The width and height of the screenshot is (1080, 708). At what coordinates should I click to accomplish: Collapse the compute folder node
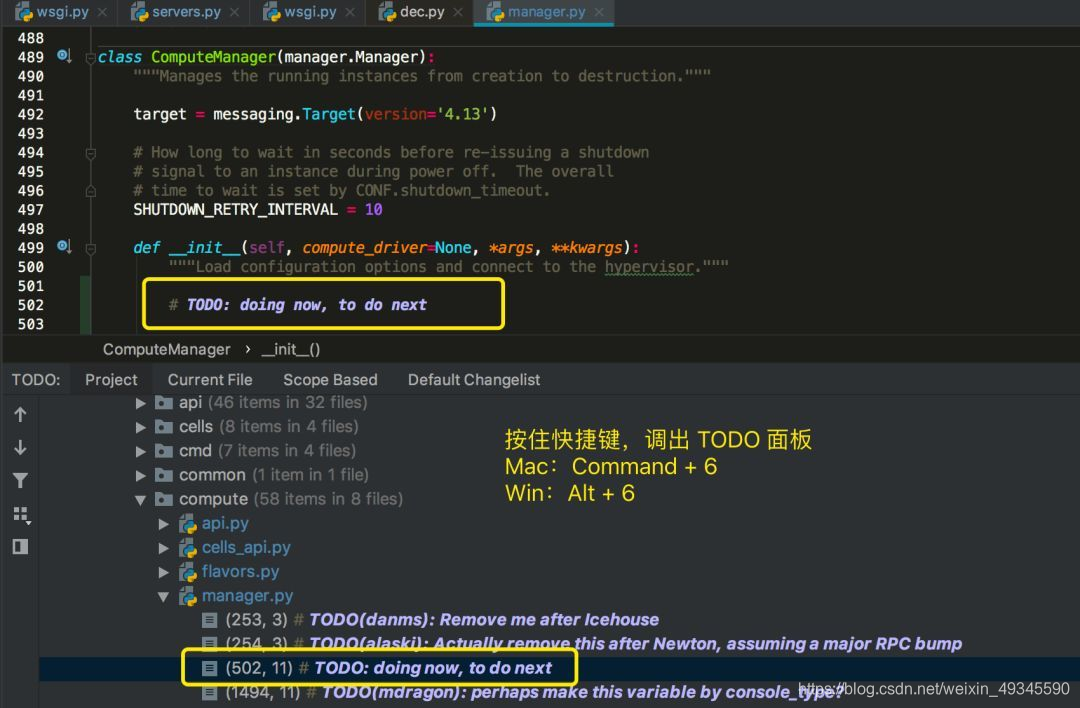[x=141, y=499]
